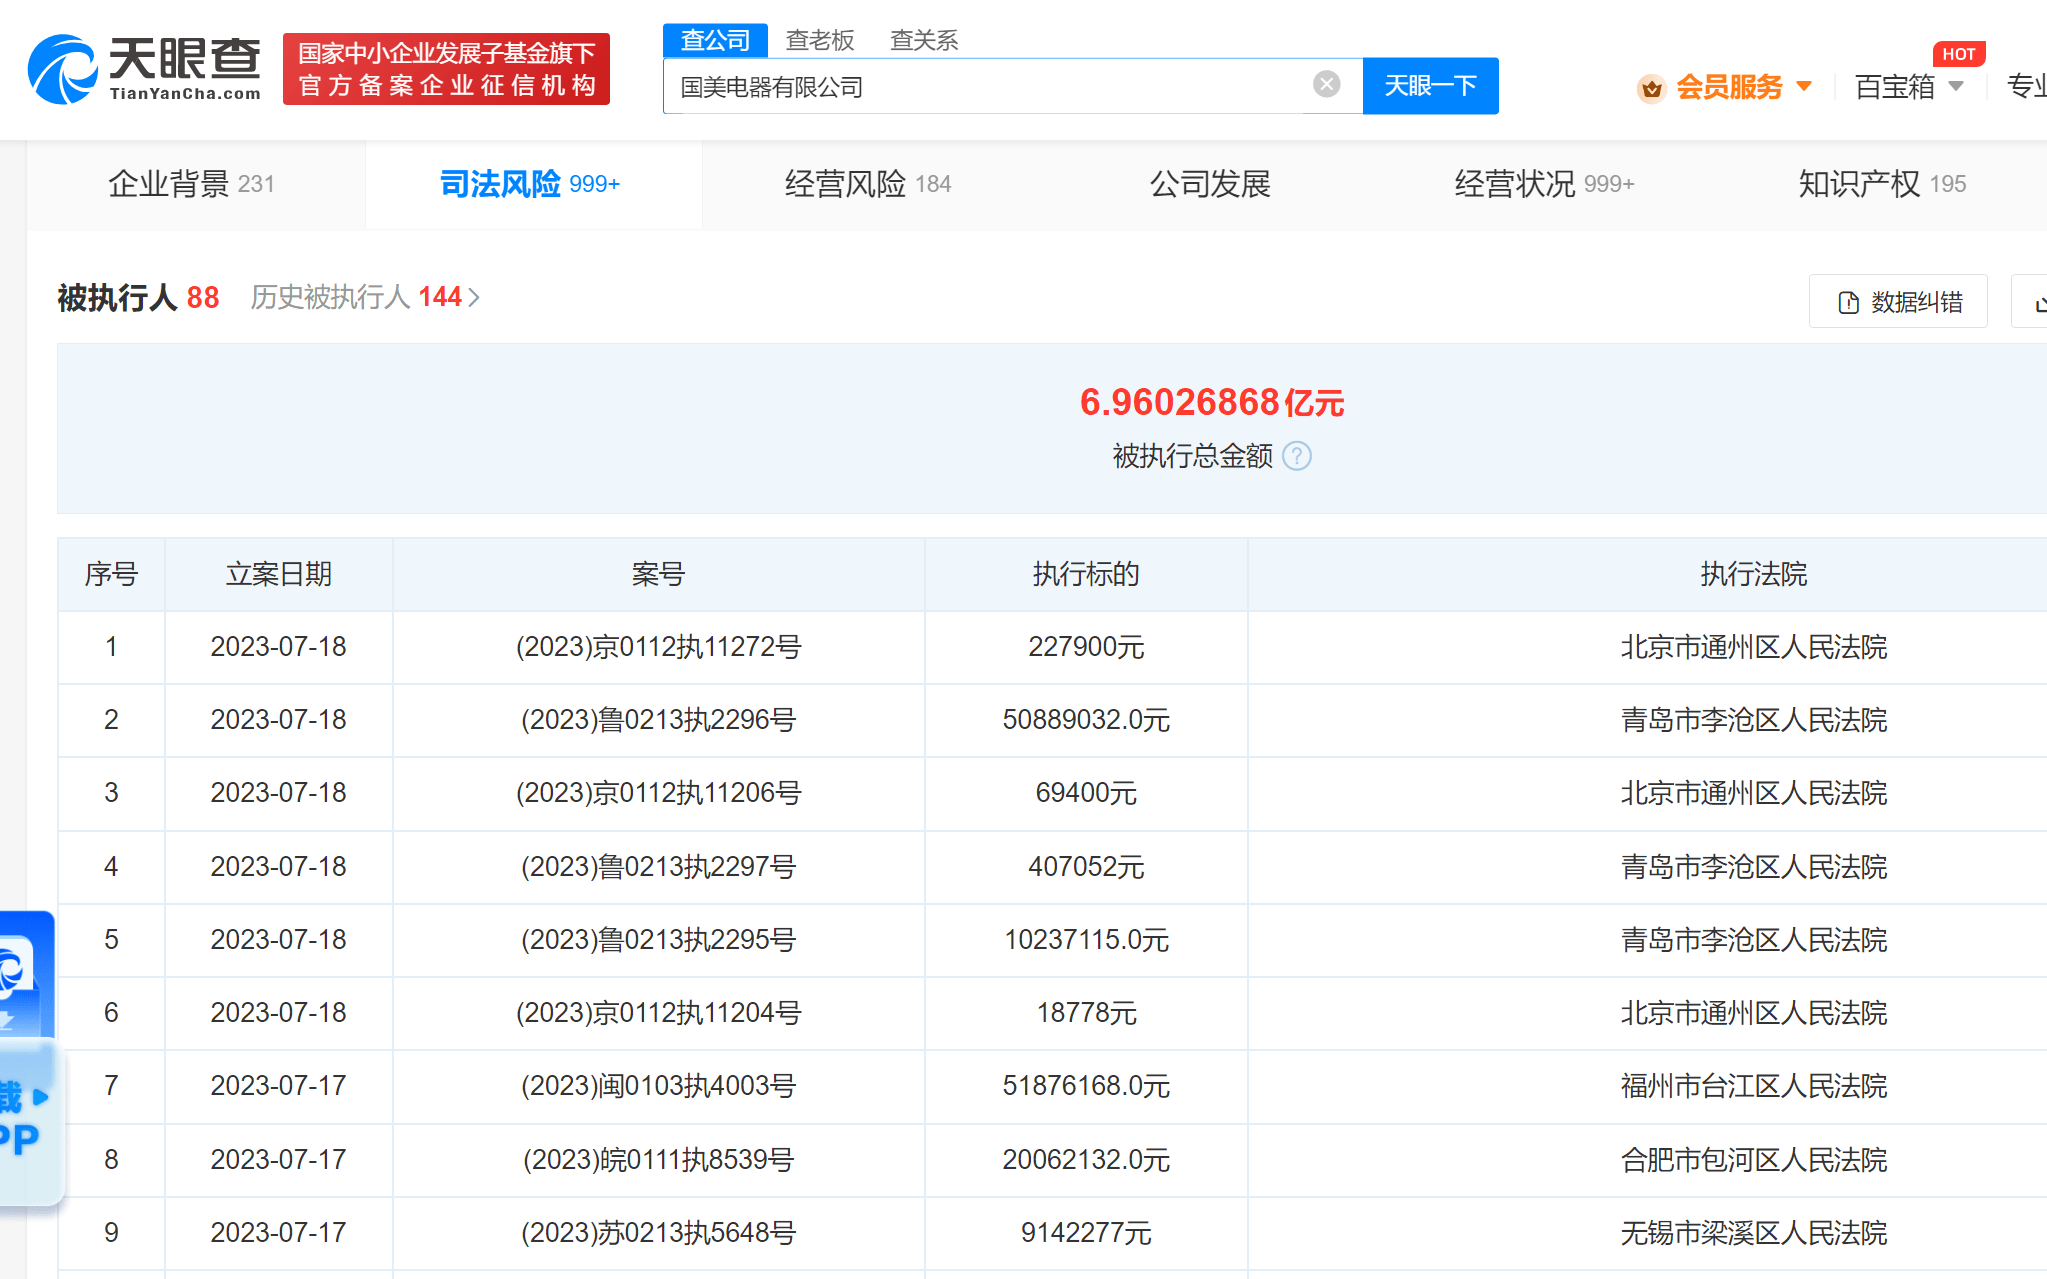Click the 数据纠错 button
Viewport: 2047px width, 1279px height.
[x=1898, y=301]
